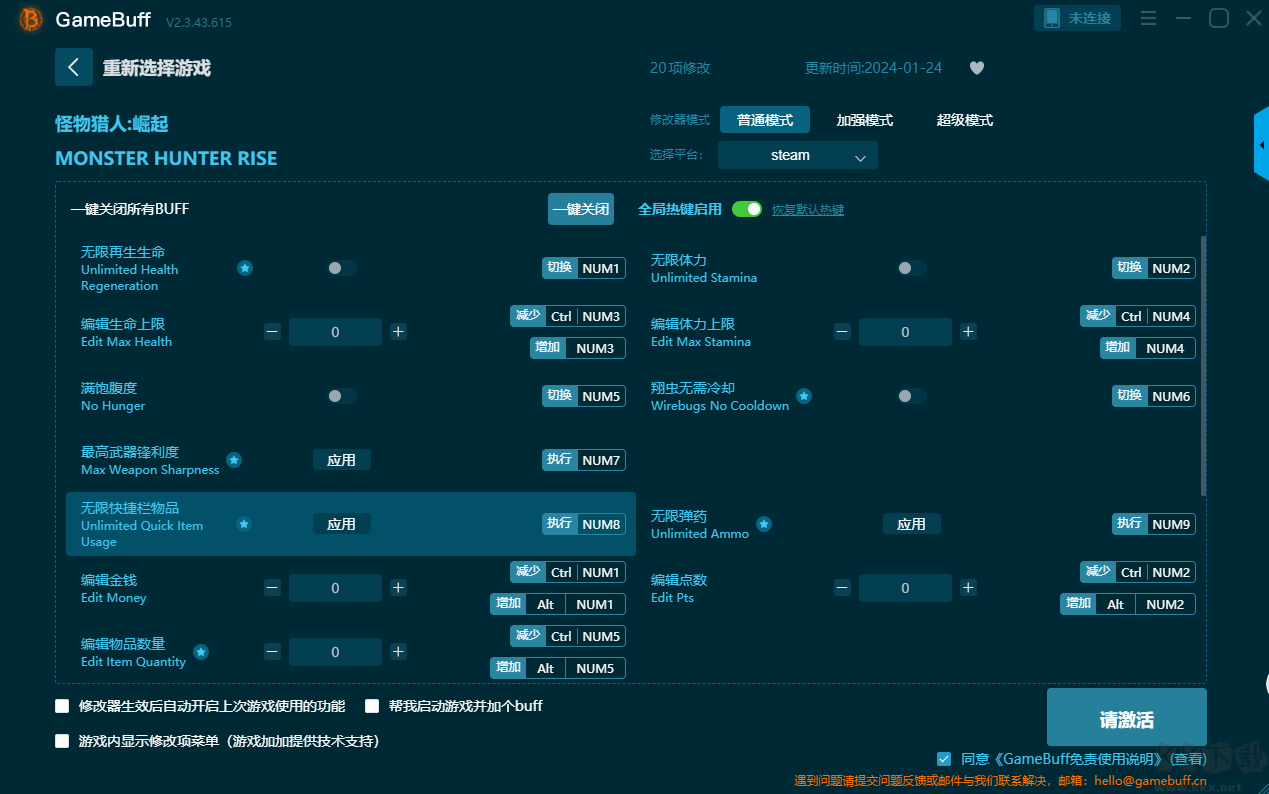1269x794 pixels.
Task: Click star icon next to Wirebugs No Cooldown
Action: point(804,396)
